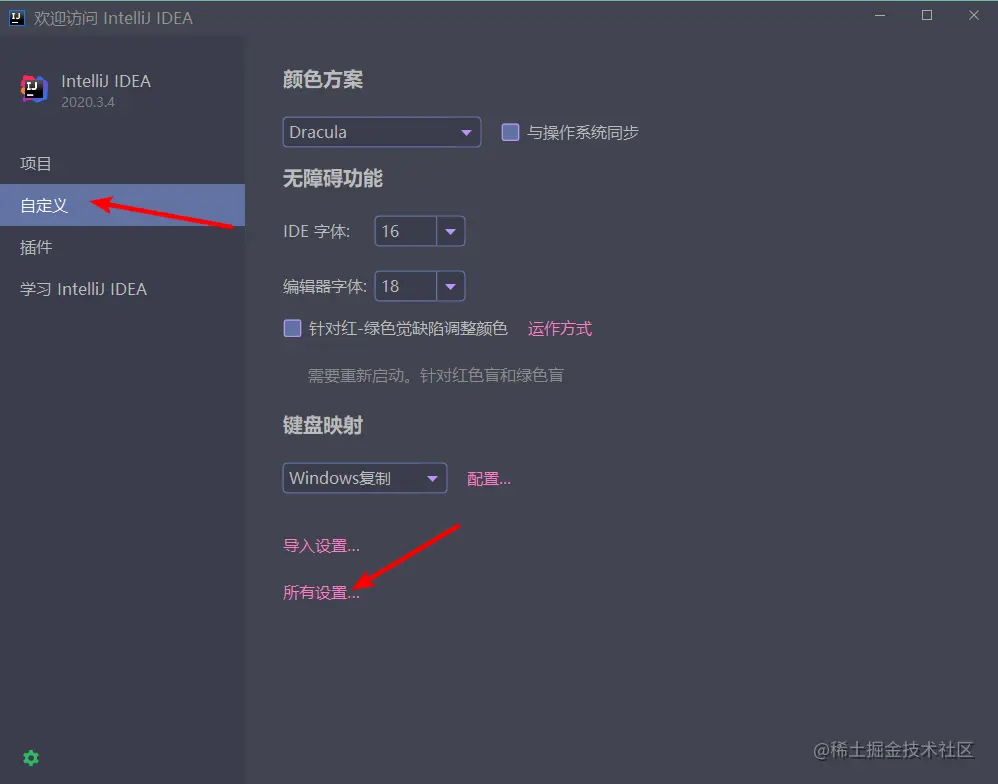Switch to the 插件 tab
998x784 pixels.
point(122,247)
